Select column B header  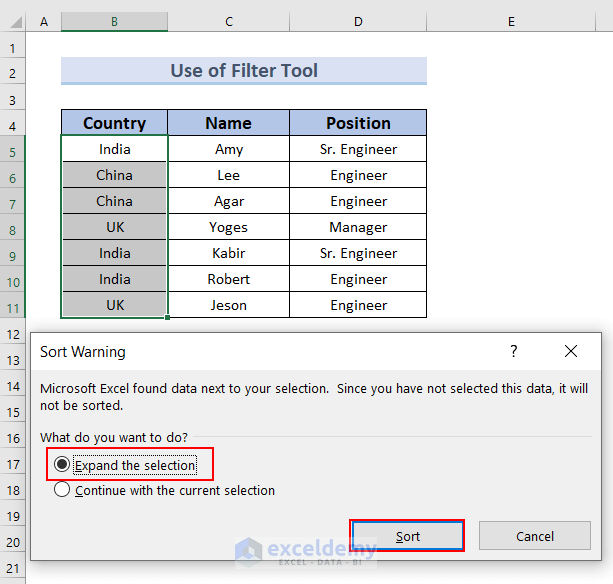[x=115, y=22]
